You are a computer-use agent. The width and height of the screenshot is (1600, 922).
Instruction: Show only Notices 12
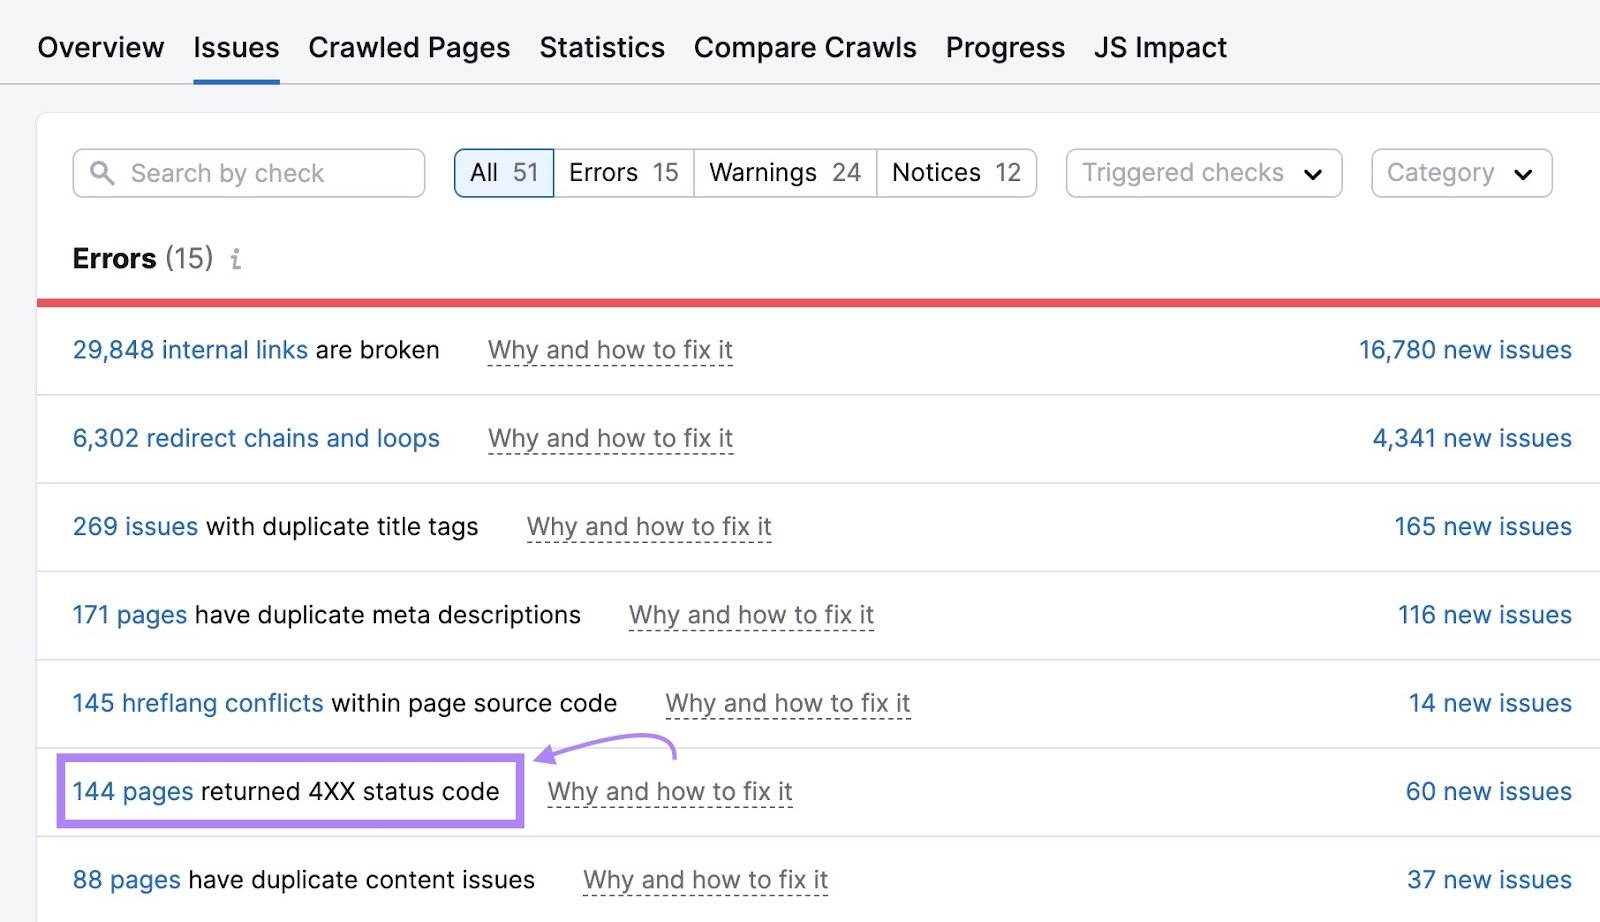pos(956,173)
